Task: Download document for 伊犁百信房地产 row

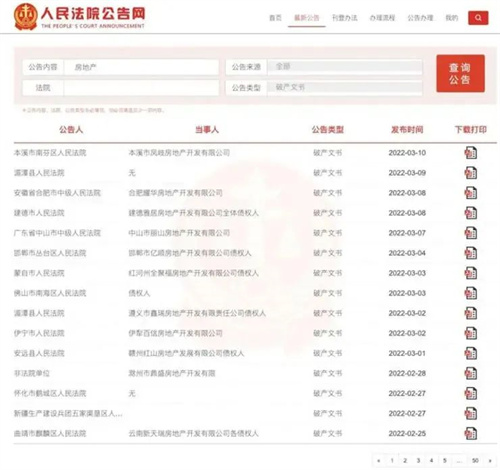Action: pyautogui.click(x=471, y=333)
